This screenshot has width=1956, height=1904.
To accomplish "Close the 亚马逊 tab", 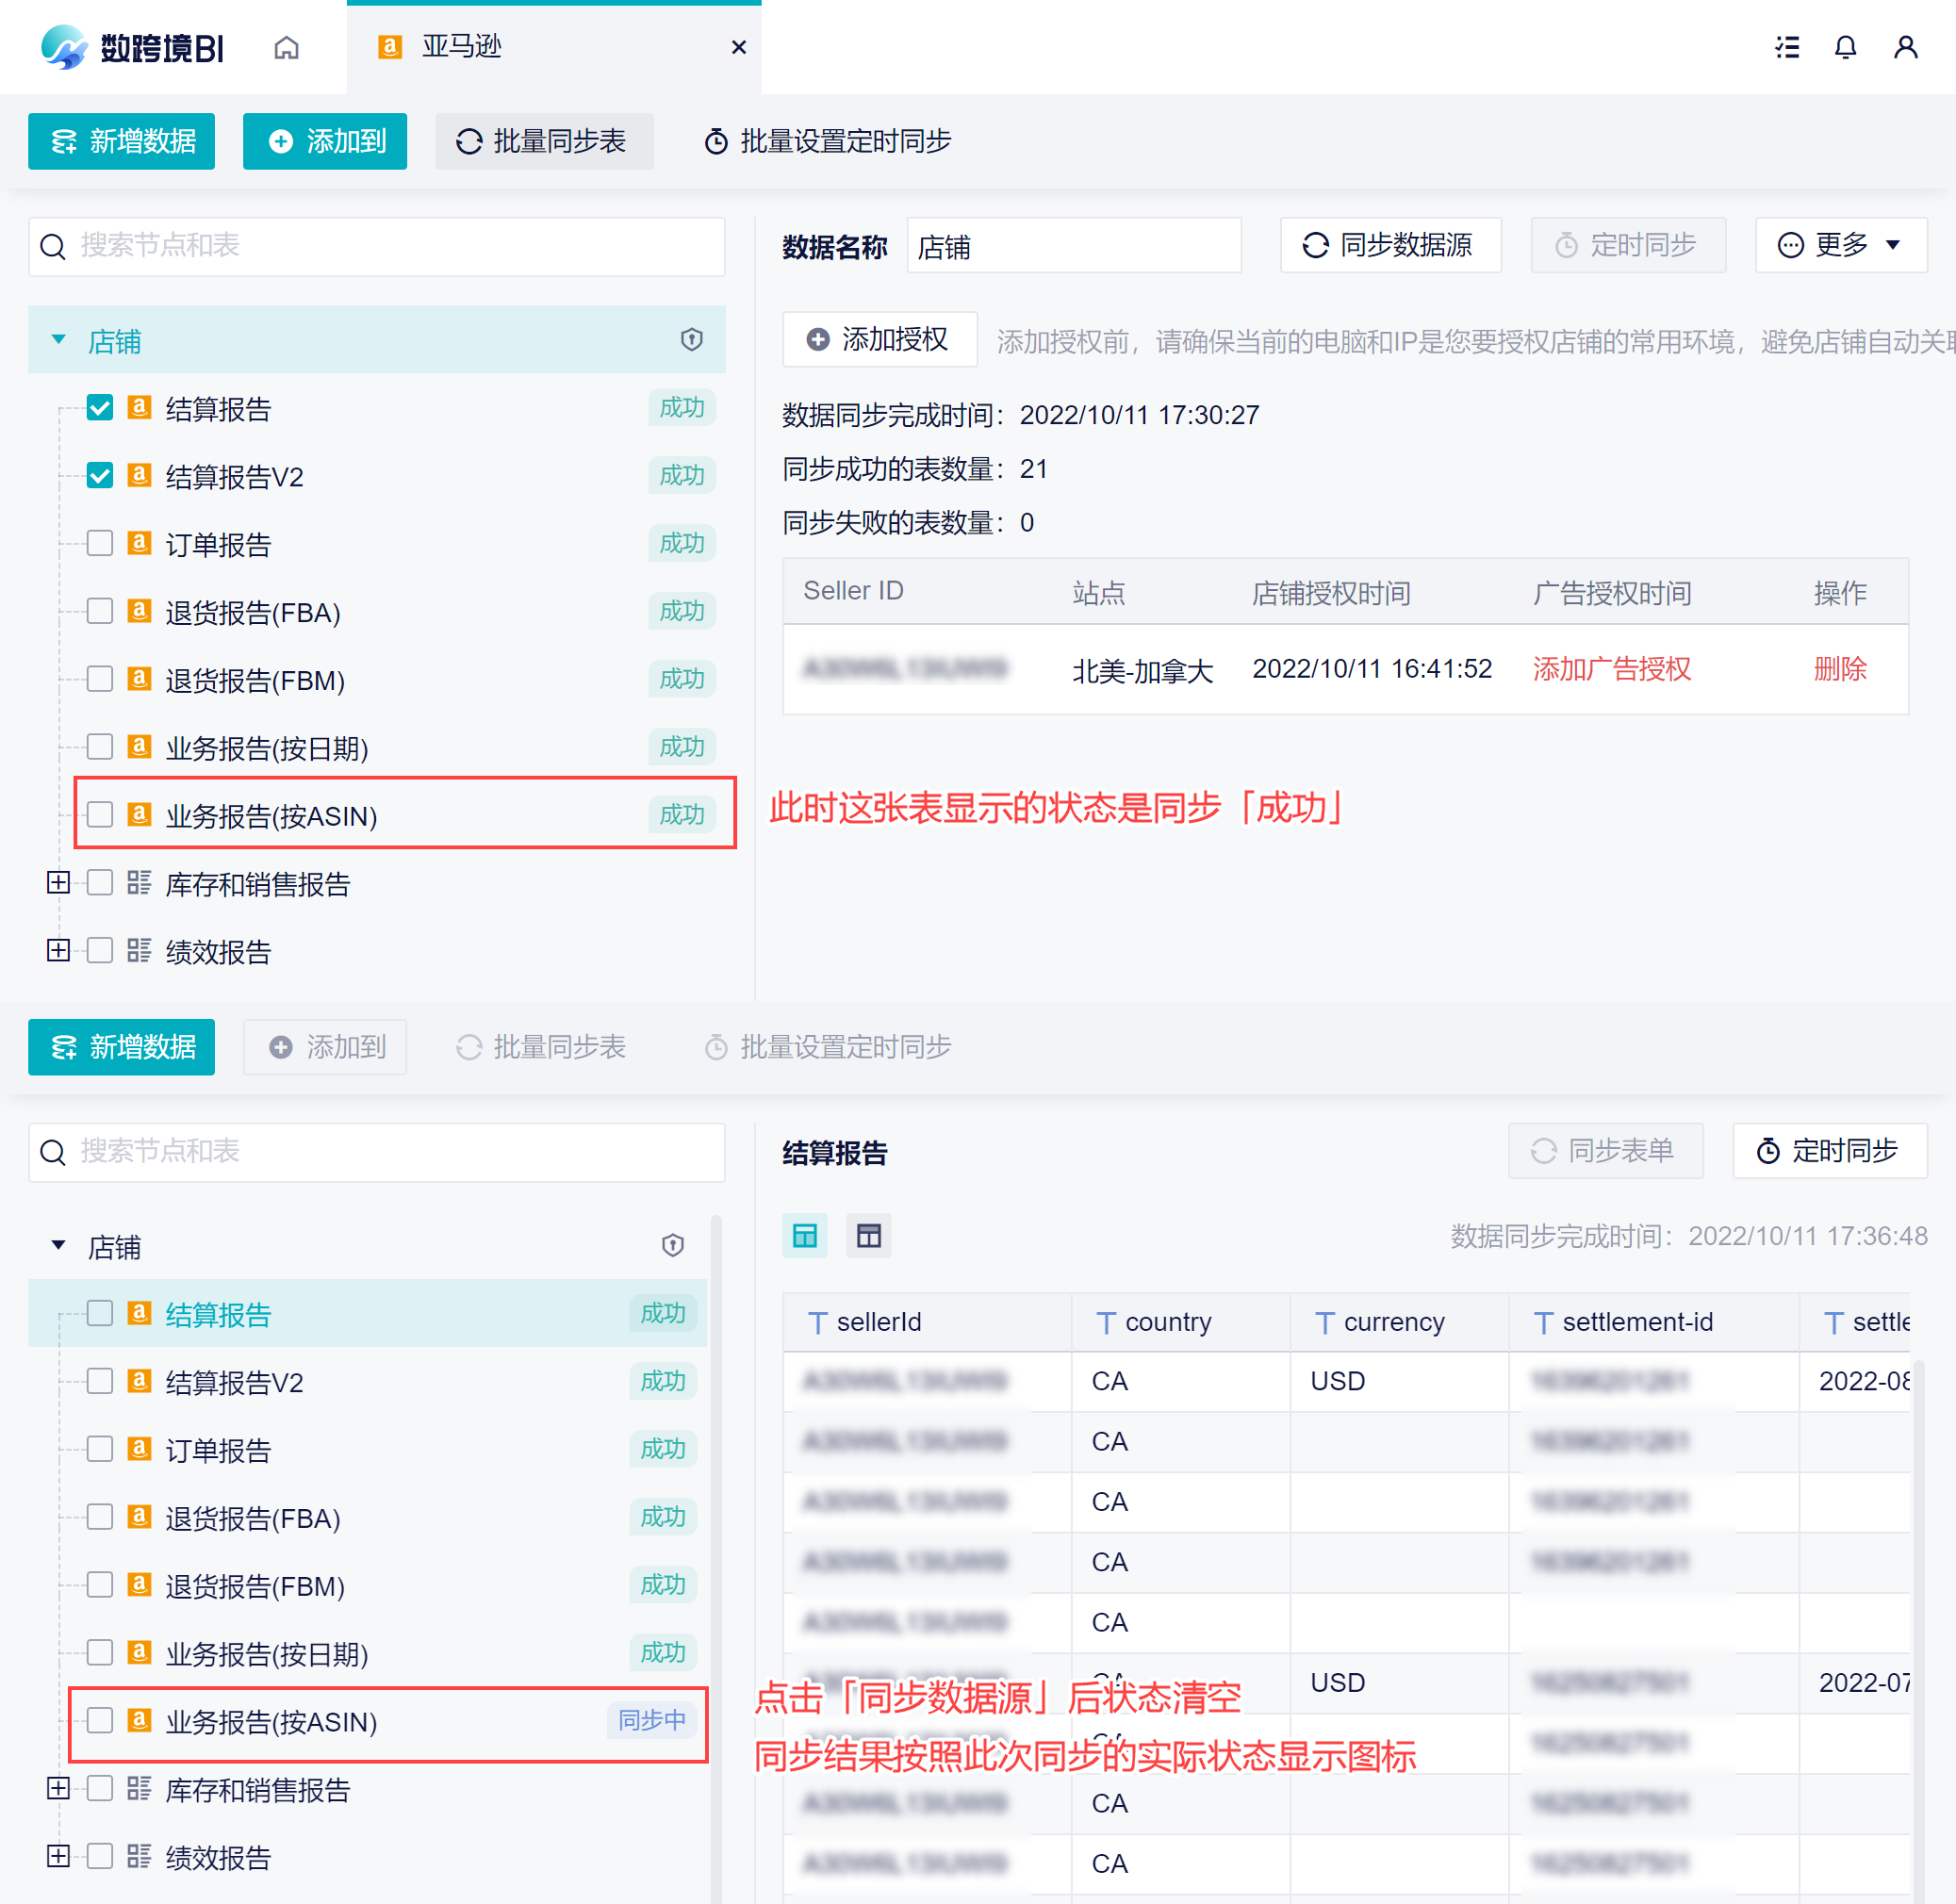I will click(739, 47).
